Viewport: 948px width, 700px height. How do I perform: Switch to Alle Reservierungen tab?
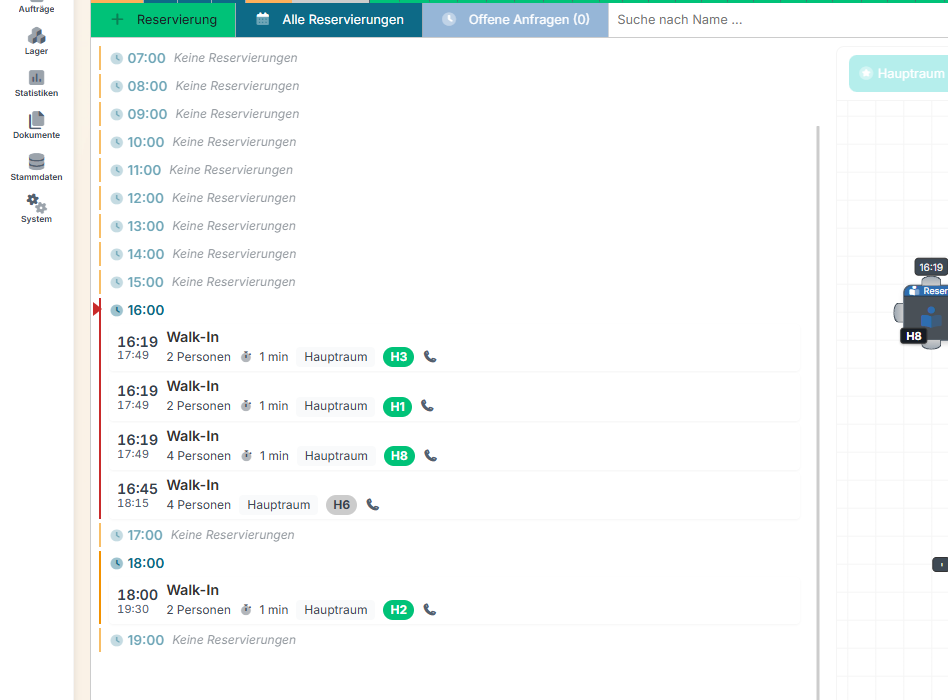click(329, 19)
